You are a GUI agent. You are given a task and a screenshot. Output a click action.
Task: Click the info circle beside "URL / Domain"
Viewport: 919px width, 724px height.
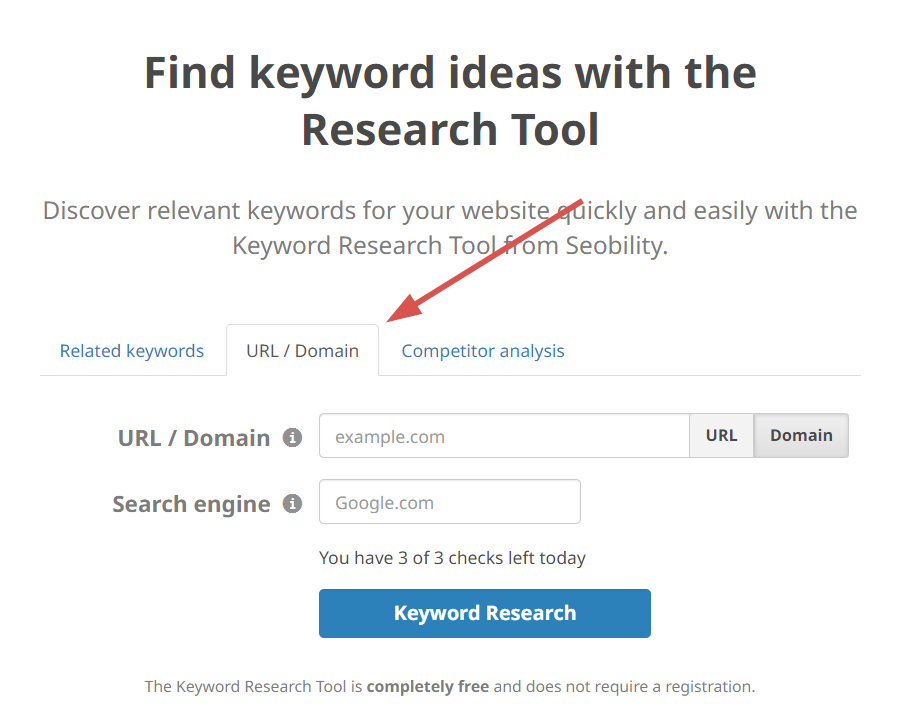291,436
